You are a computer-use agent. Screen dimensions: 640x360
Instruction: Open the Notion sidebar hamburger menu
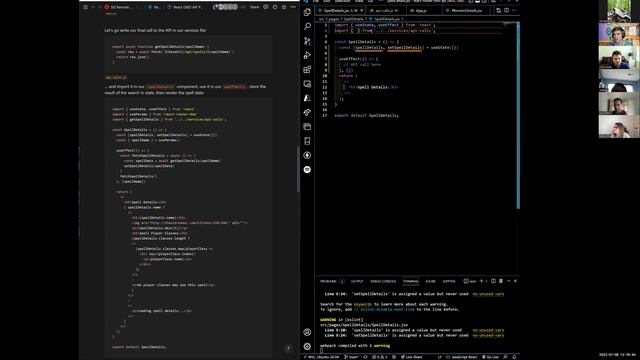point(85,7)
